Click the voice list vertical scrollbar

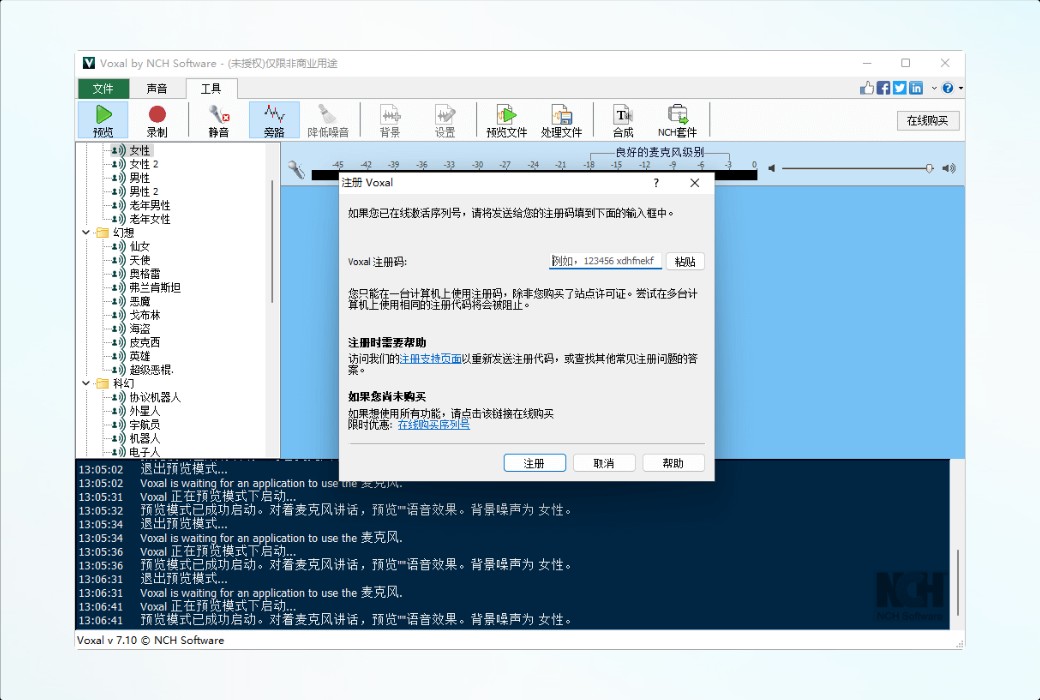(272, 242)
